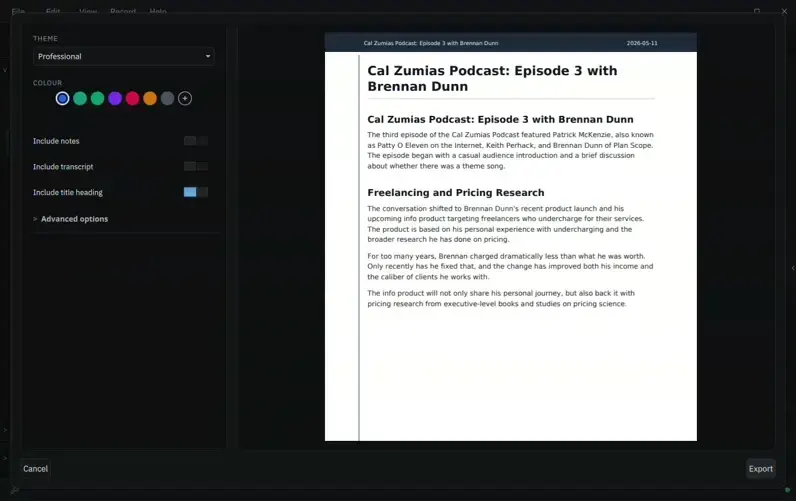
Task: Click the collapse chevron on the right edge
Action: [x=793, y=268]
